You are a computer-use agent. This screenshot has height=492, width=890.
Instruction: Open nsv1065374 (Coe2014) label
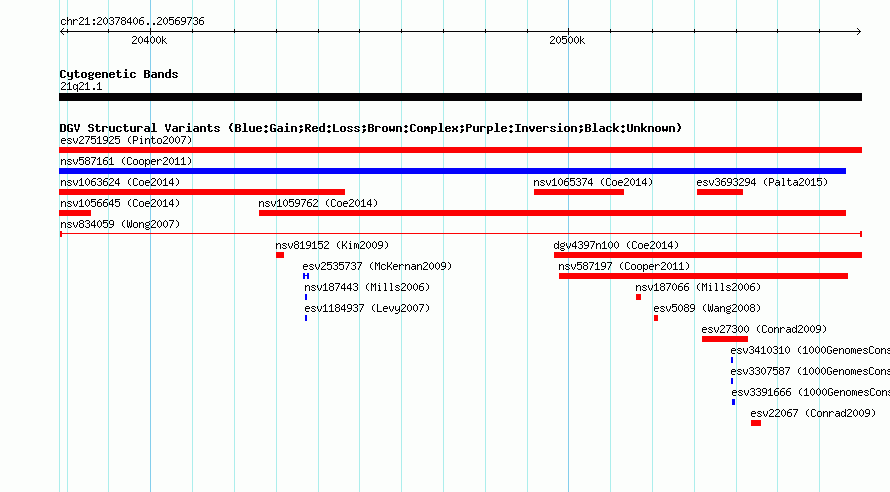click(x=593, y=182)
